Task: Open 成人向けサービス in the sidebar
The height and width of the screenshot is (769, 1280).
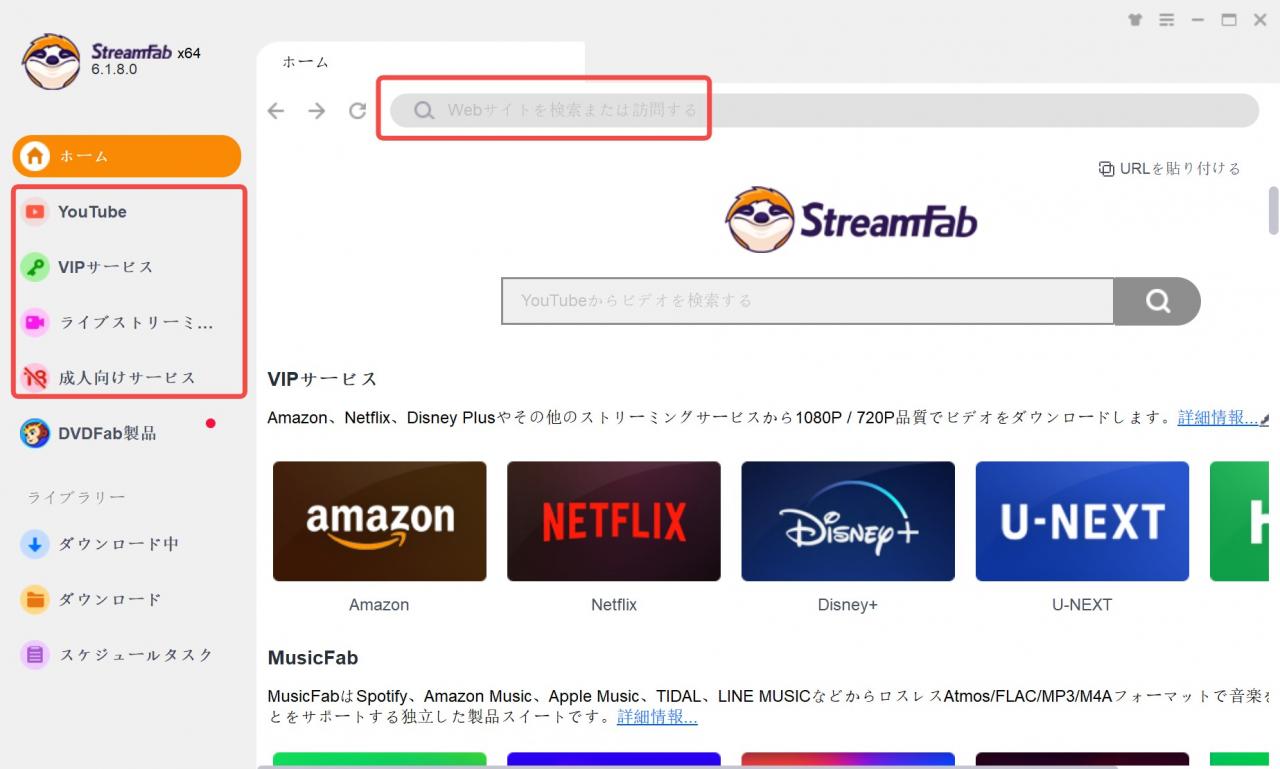Action: pos(127,378)
